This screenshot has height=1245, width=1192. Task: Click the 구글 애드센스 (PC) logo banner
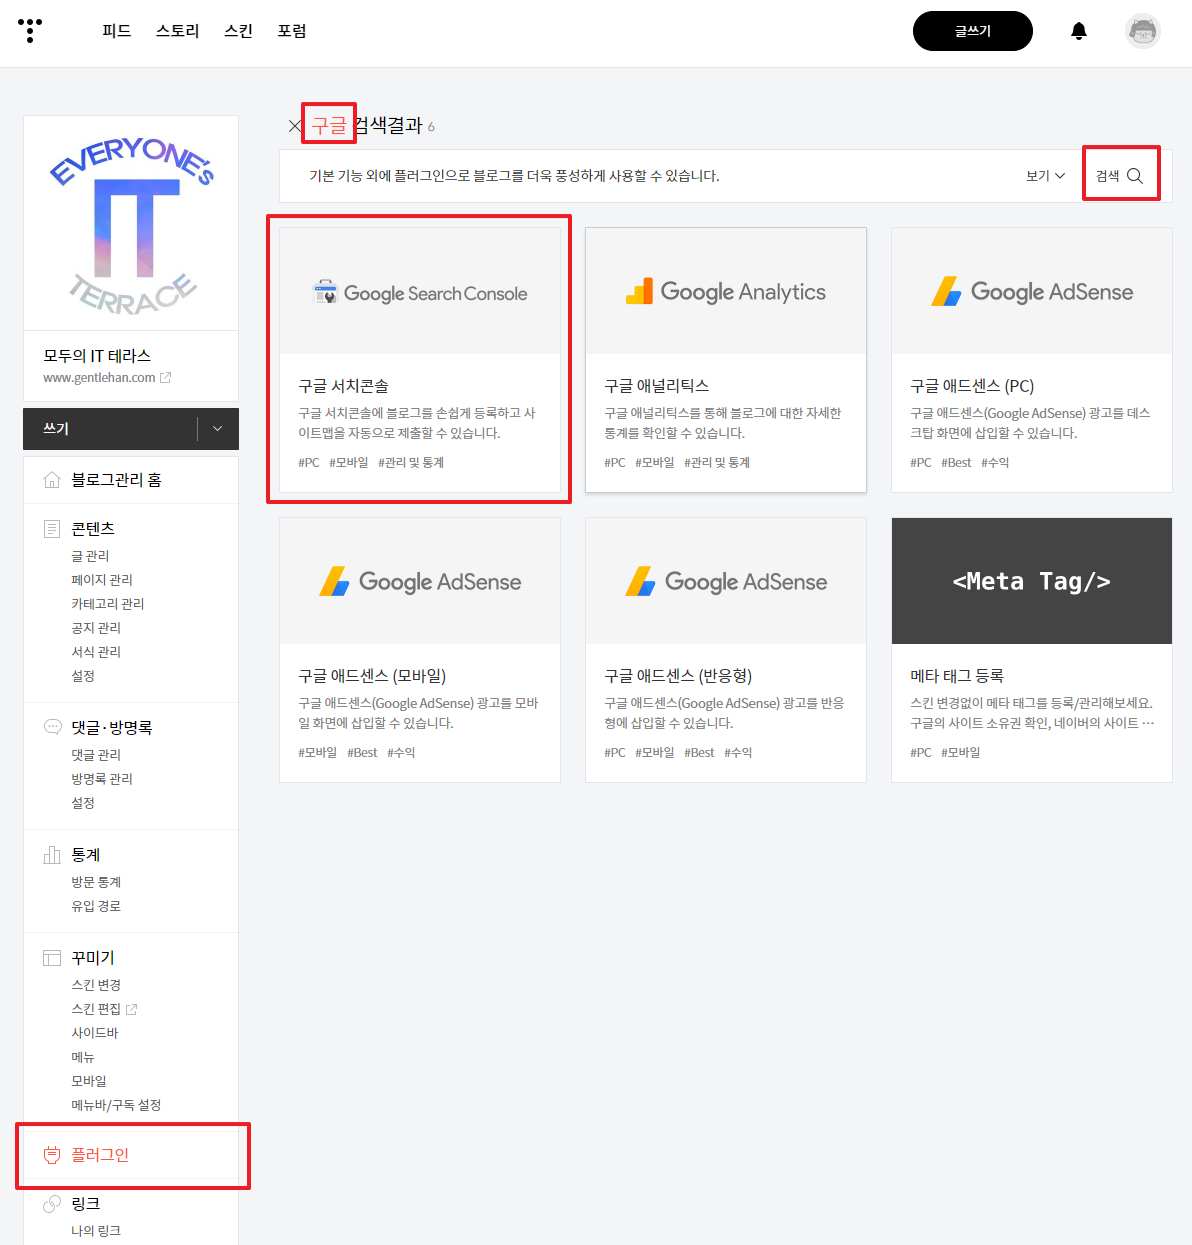(x=1032, y=291)
